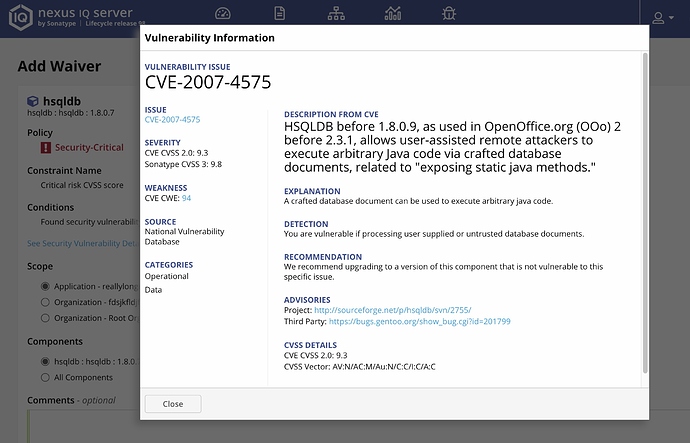Image resolution: width=690 pixels, height=443 pixels.
Task: Click the Detection paragraph text
Action: click(434, 234)
